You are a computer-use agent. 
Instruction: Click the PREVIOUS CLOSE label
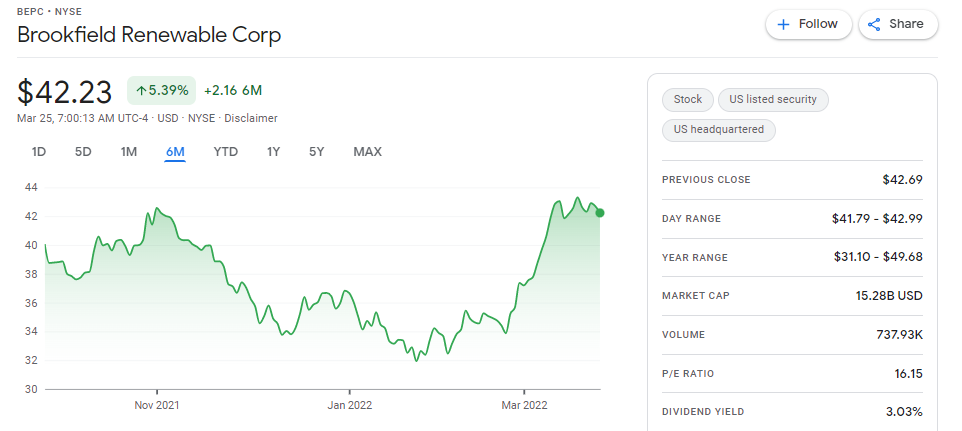[x=706, y=180]
